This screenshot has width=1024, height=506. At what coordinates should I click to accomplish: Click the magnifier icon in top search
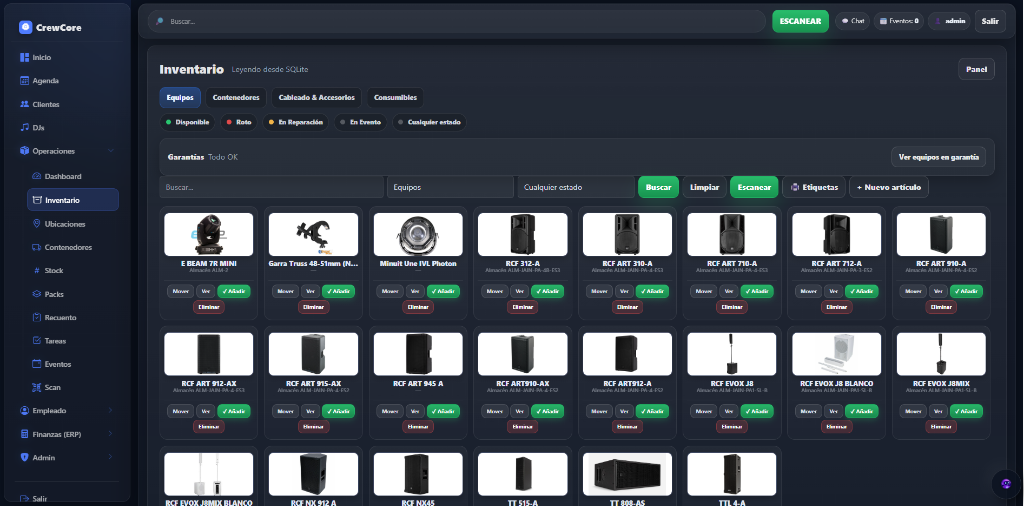click(x=159, y=22)
